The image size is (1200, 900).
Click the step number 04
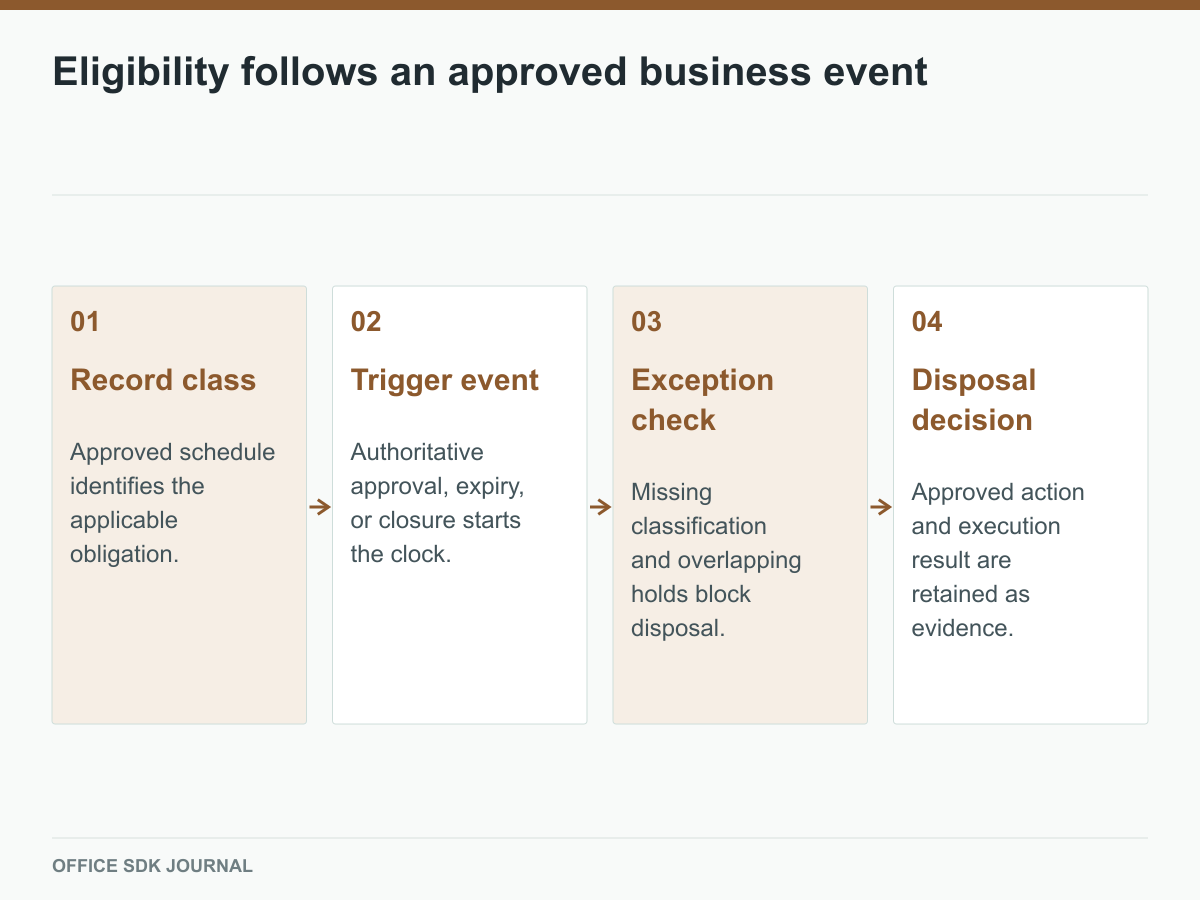click(927, 321)
